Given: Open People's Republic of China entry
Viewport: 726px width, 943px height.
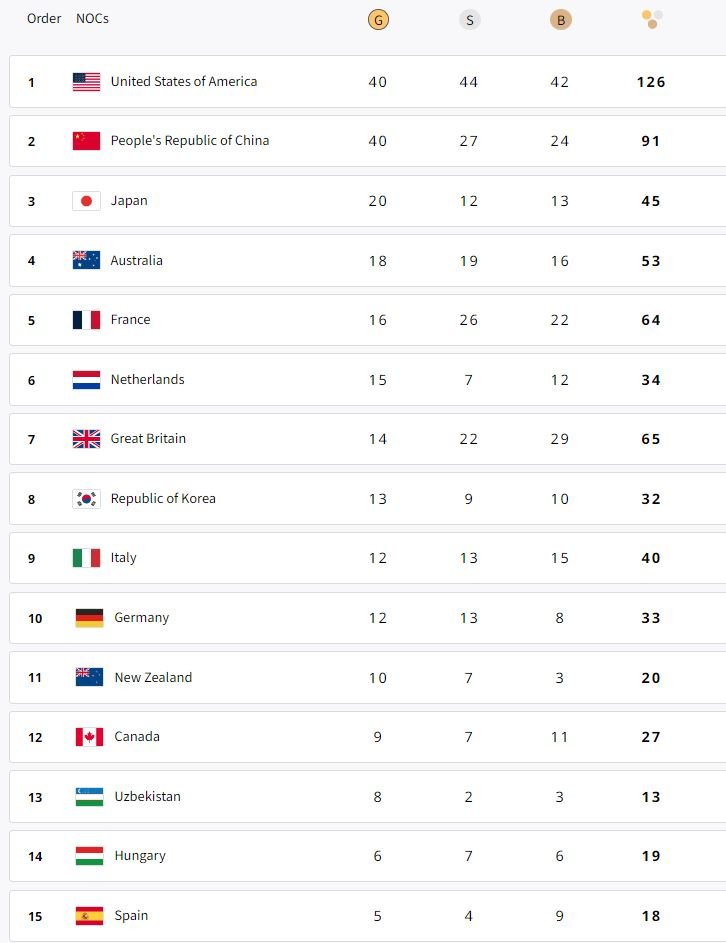Looking at the screenshot, I should (x=189, y=141).
